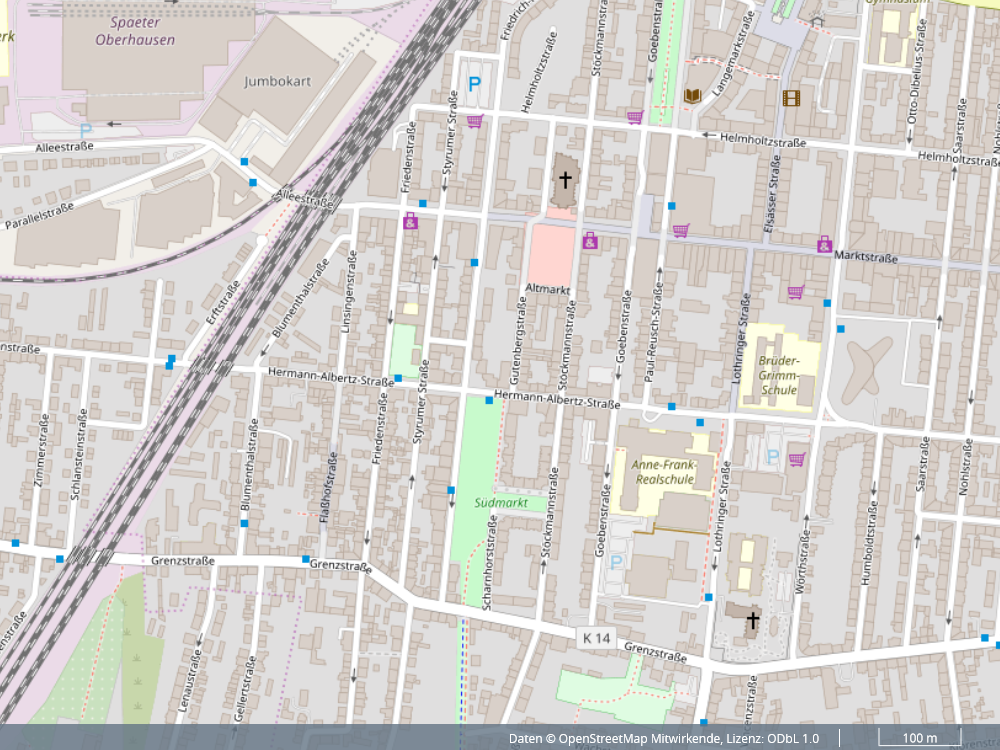Select the Lenaustraße street label
Screen dimensions: 1000x750
(x=190, y=680)
